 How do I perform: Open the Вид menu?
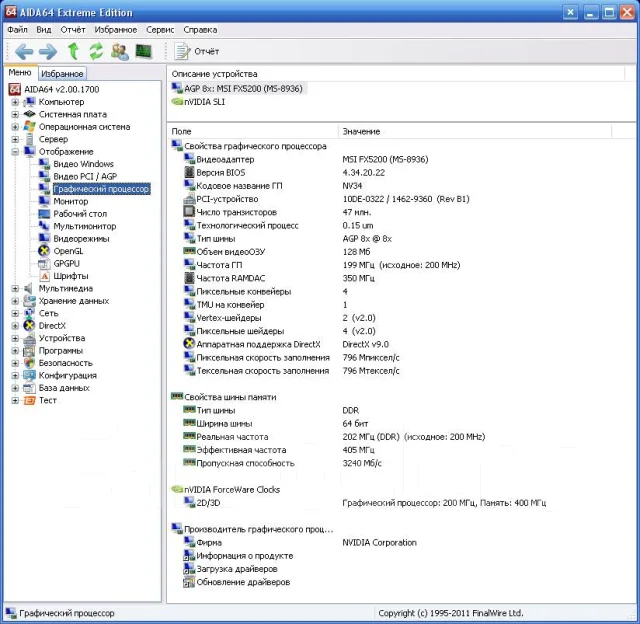coord(44,30)
